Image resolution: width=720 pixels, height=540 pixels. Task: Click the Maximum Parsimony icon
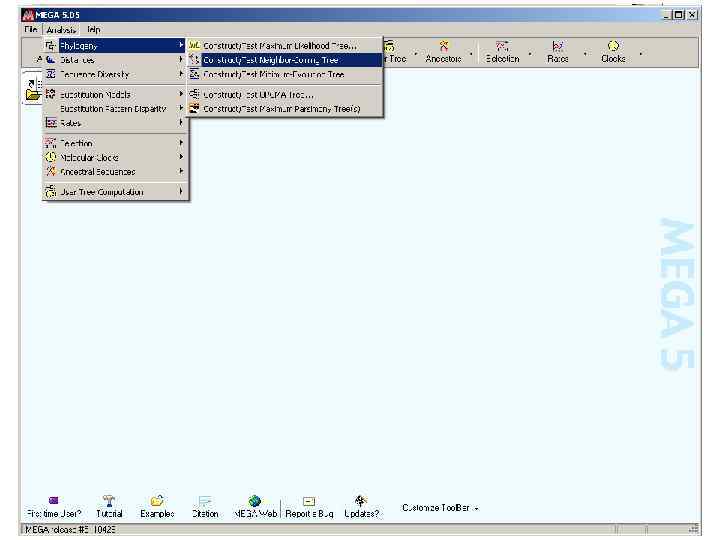195,108
